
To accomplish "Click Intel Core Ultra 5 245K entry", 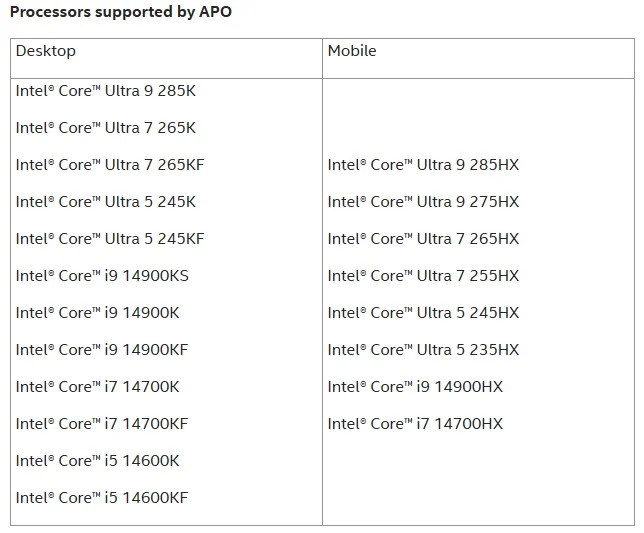I will click(106, 202).
